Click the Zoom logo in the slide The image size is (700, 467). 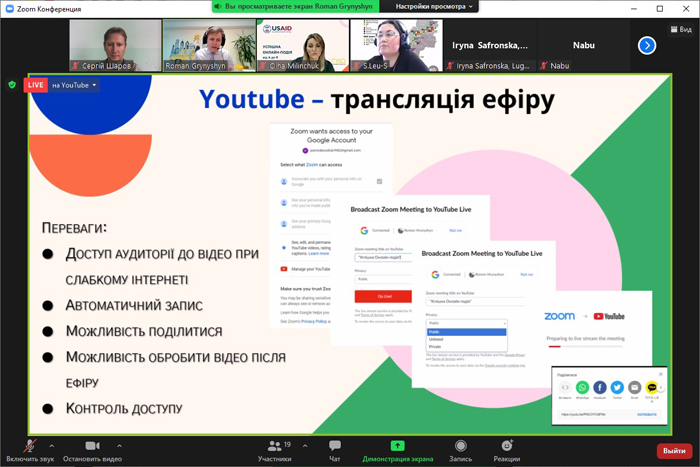[x=559, y=316]
